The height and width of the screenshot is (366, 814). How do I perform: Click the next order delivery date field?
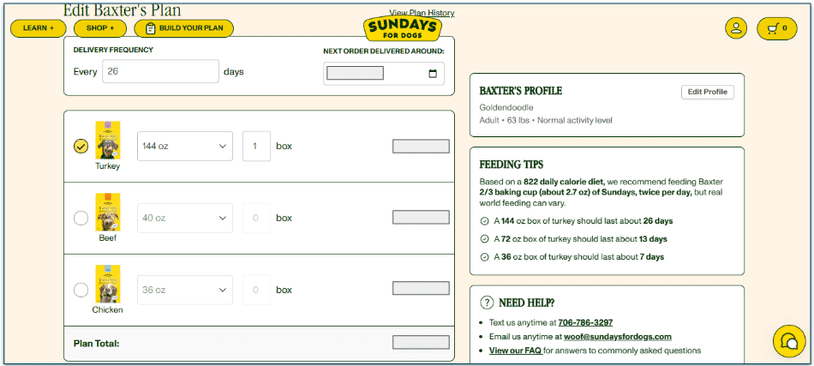tap(384, 73)
